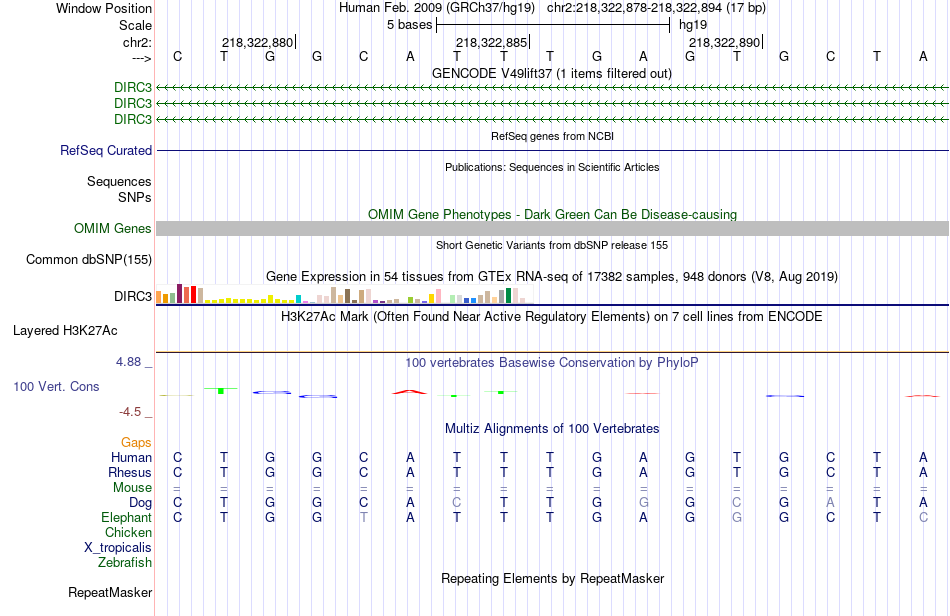Click the 218,322,885 ruler coordinate
This screenshot has height=616, width=950.
pyautogui.click(x=492, y=42)
